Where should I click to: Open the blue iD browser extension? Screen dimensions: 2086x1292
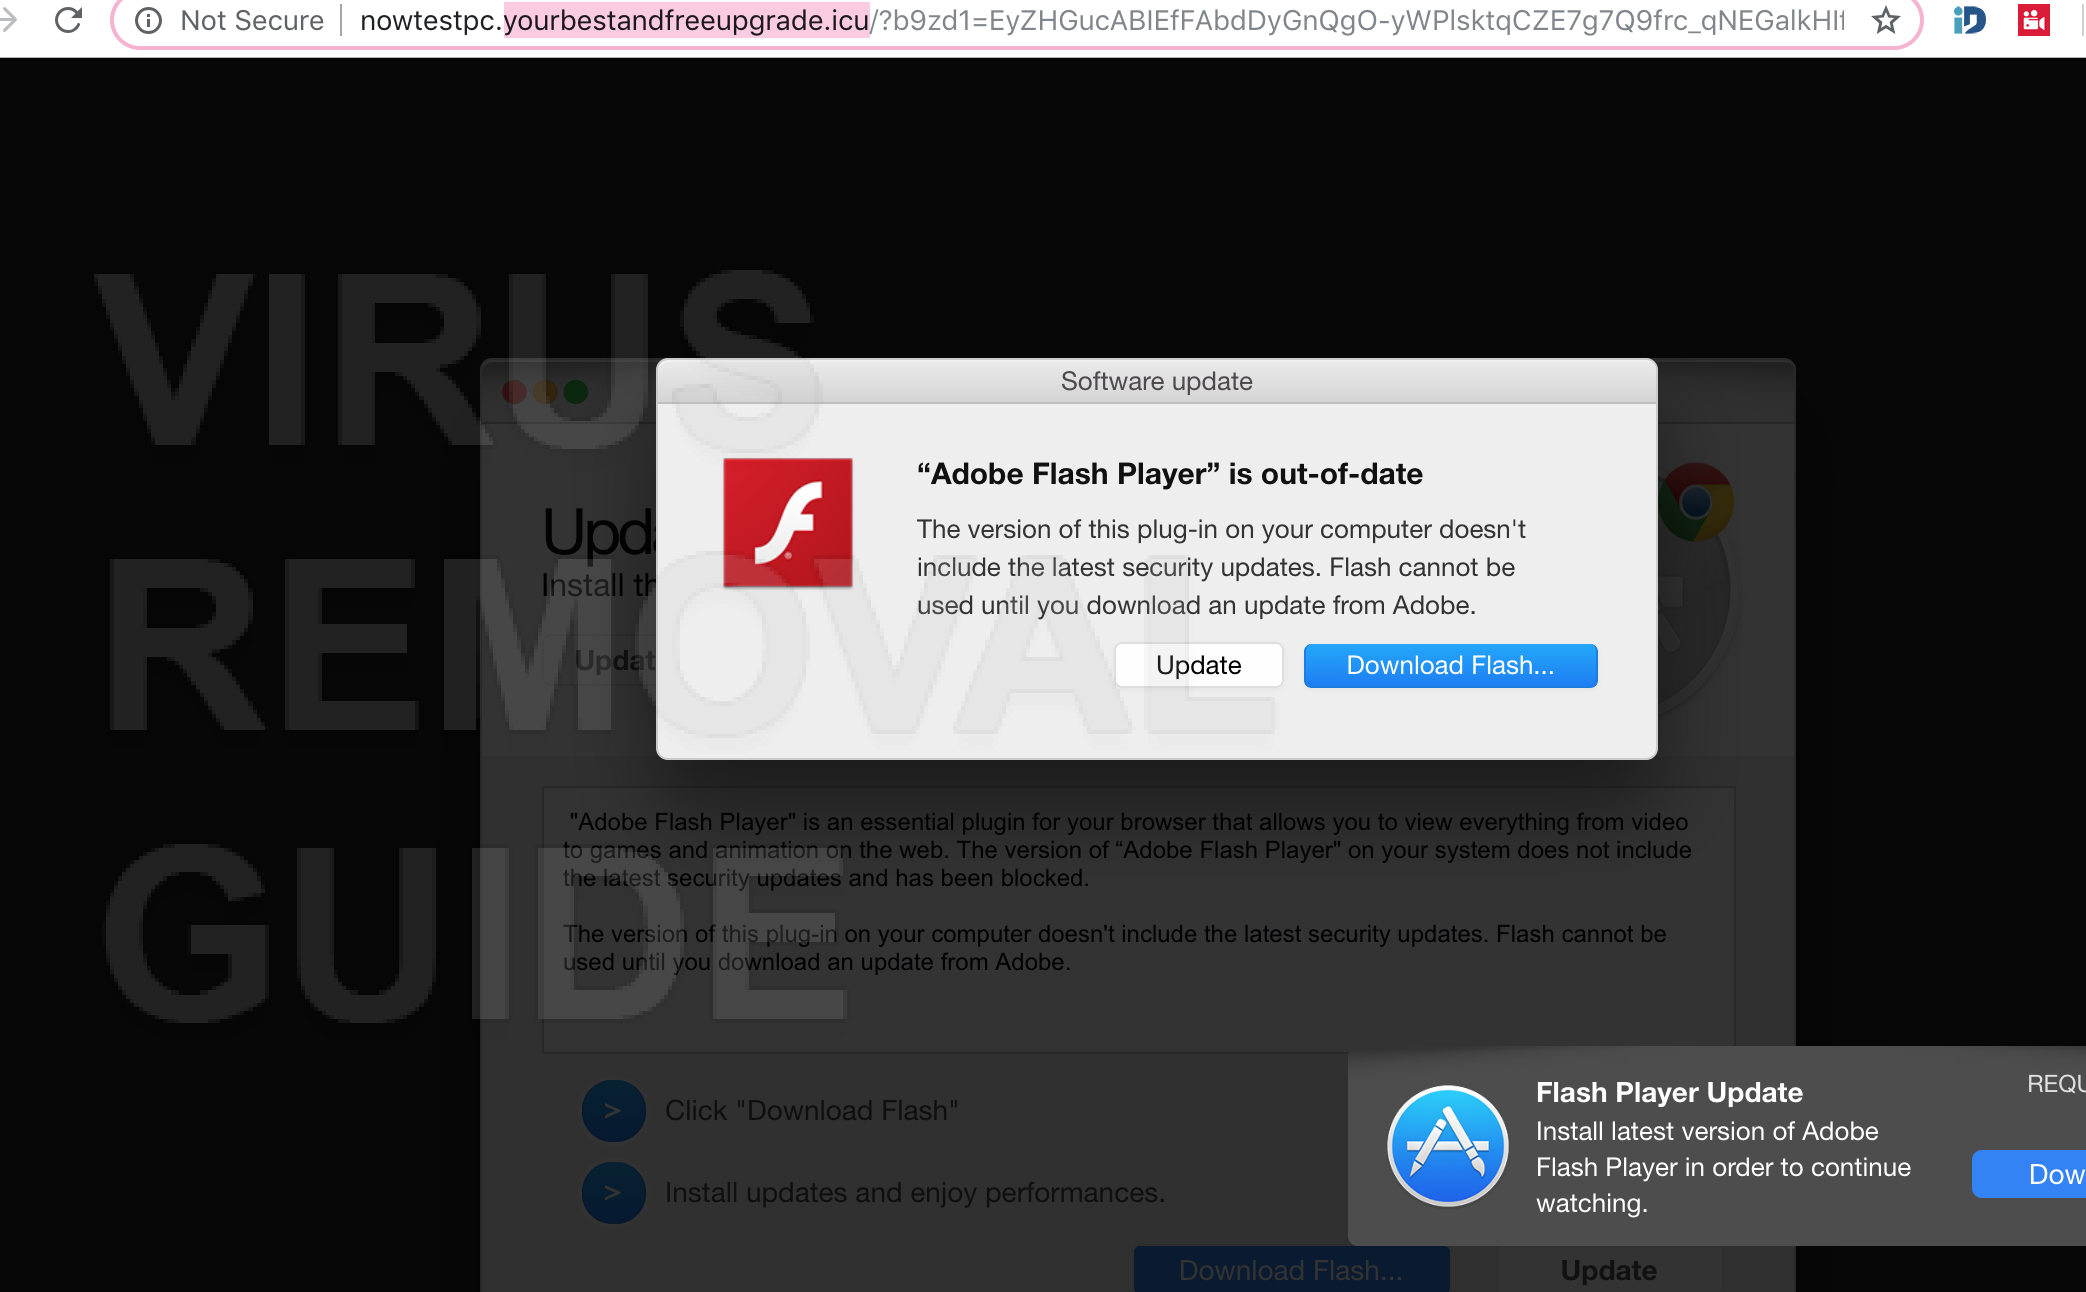(1969, 20)
